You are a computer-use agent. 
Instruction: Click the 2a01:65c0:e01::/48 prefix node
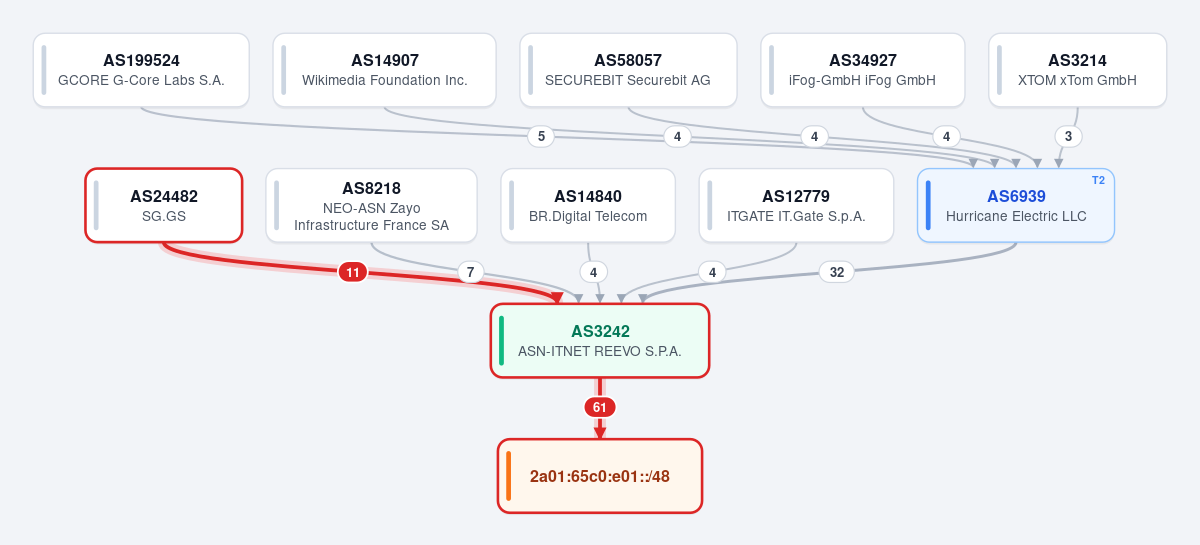tap(600, 476)
